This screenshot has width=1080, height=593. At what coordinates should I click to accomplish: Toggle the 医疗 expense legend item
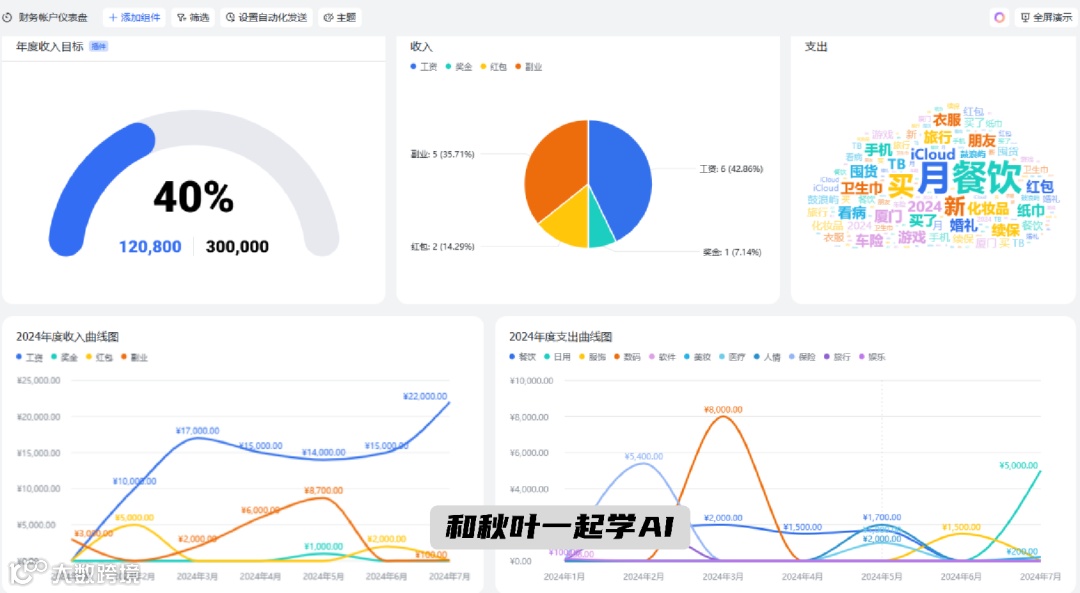click(733, 357)
